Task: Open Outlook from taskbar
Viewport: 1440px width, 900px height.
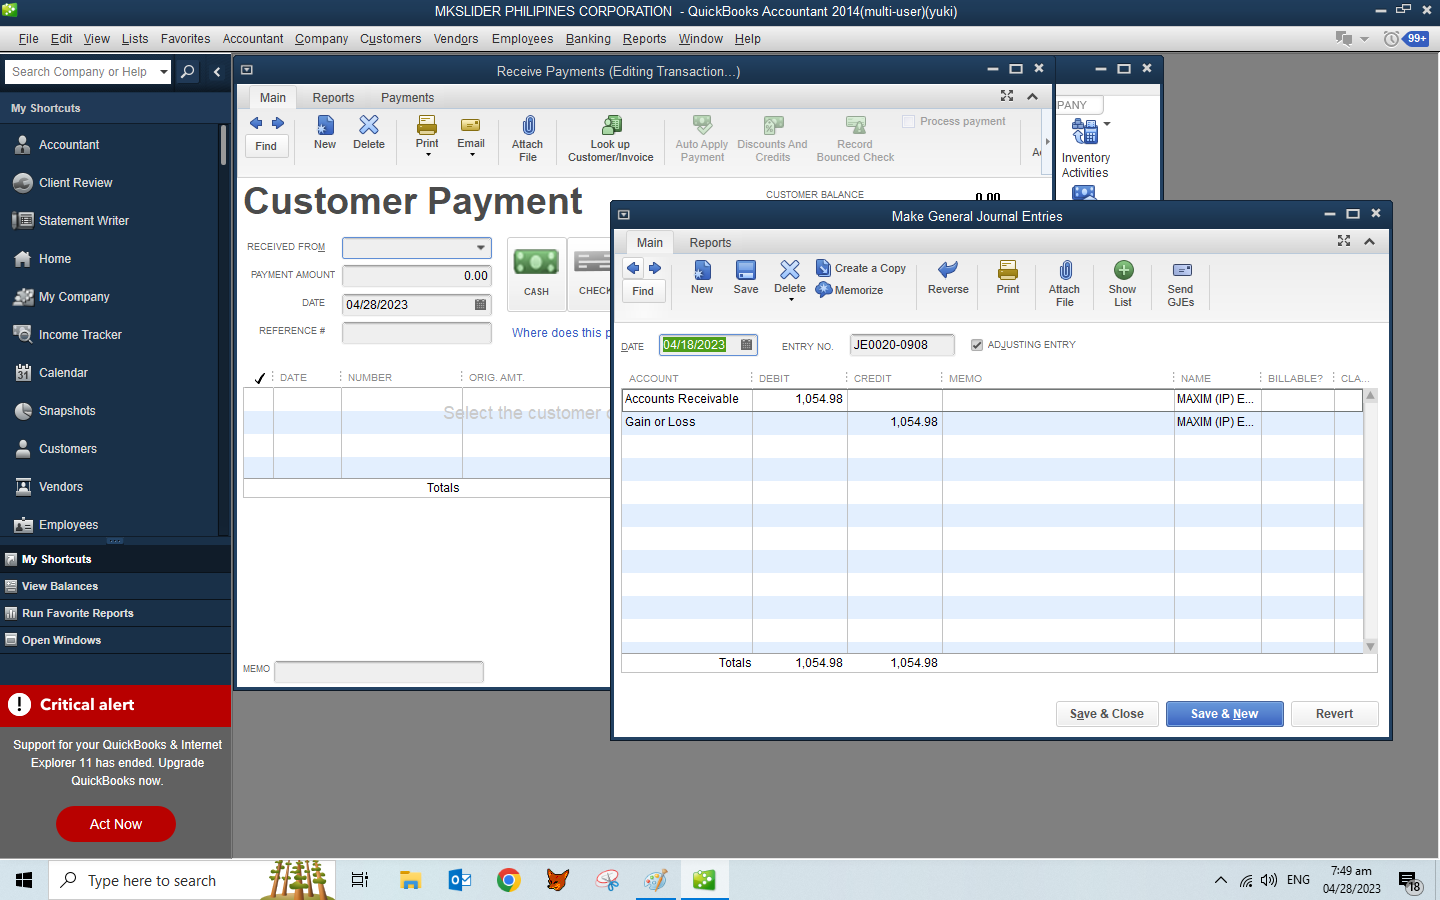Action: (x=460, y=880)
